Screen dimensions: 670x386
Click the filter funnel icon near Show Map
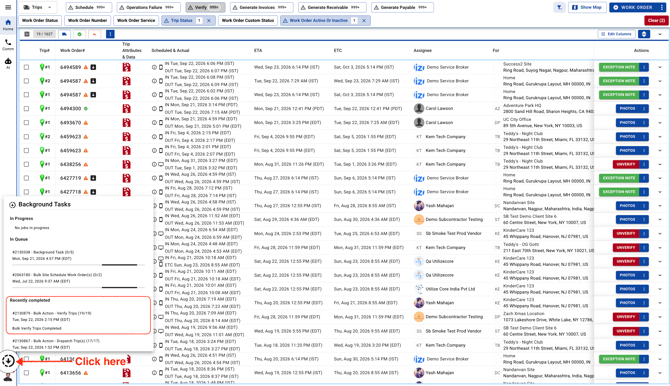click(559, 7)
